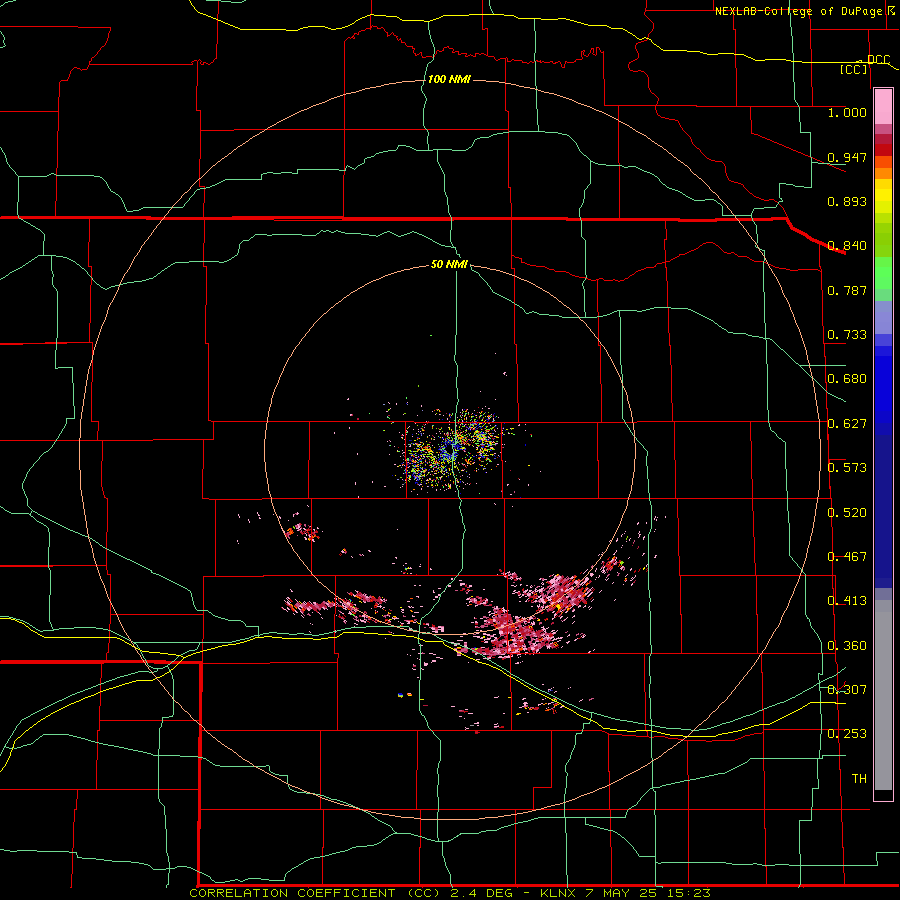
Task: Click the 0.467 color scale value
Action: click(x=847, y=557)
